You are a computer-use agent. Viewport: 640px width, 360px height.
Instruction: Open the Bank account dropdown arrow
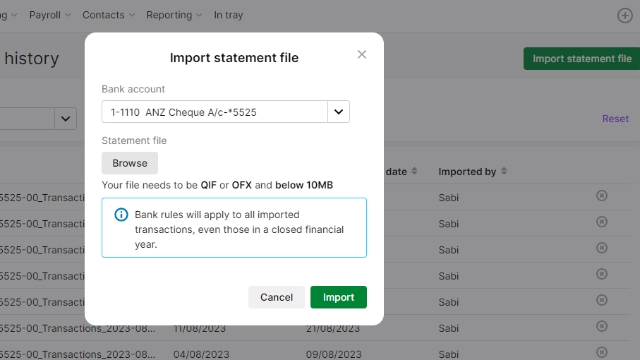[x=338, y=111]
